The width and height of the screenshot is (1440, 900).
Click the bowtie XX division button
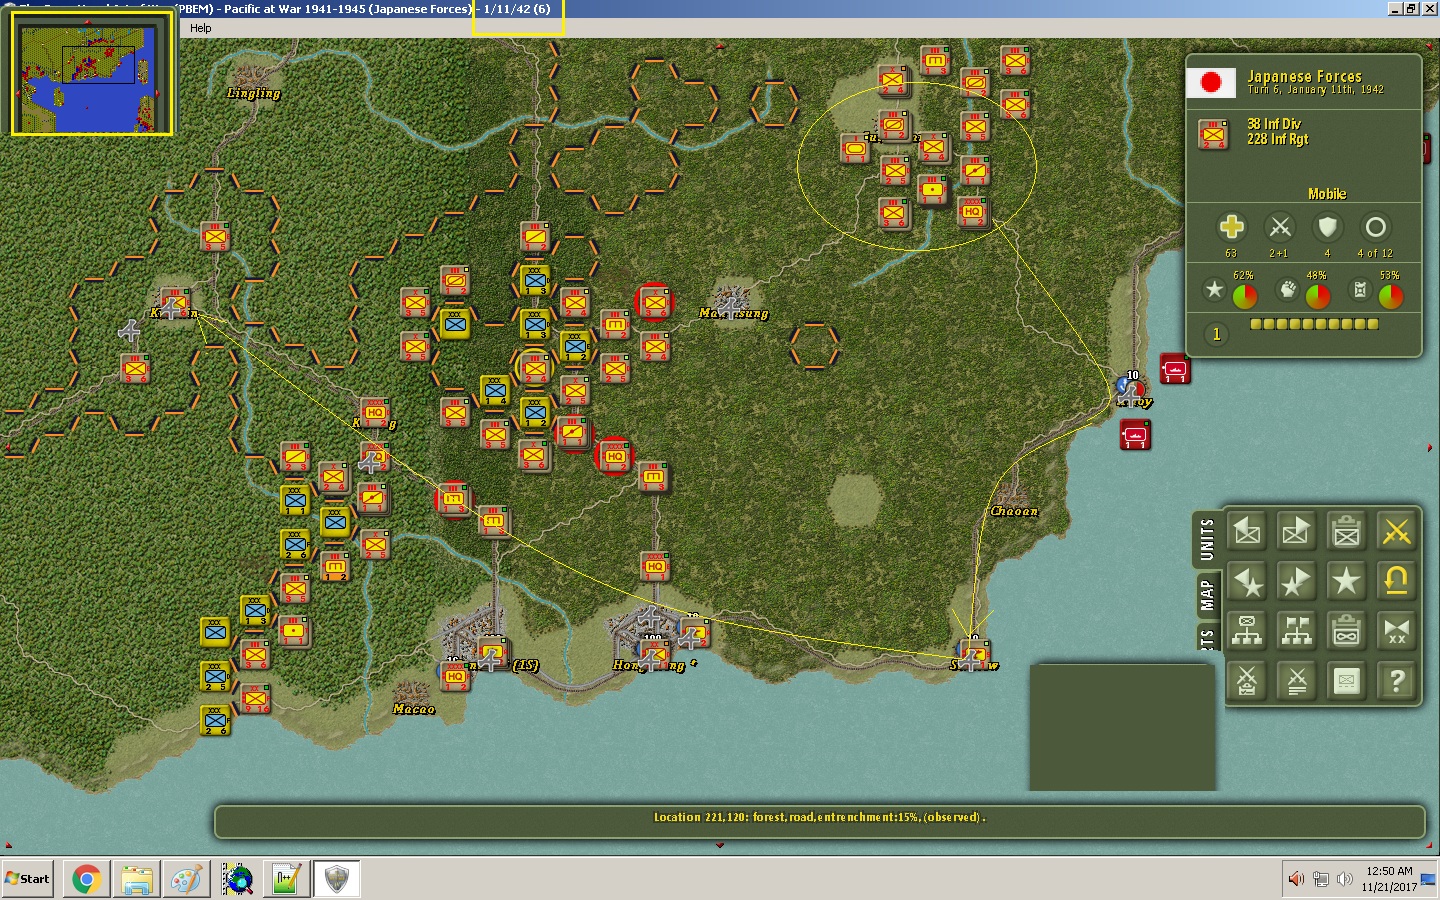(x=1396, y=631)
